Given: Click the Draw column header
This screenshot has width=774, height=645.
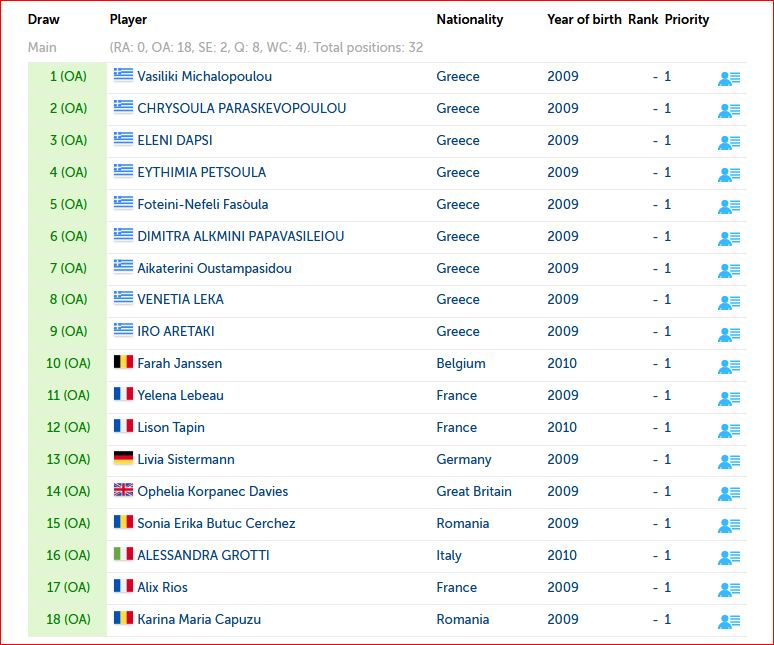Looking at the screenshot, I should (43, 19).
